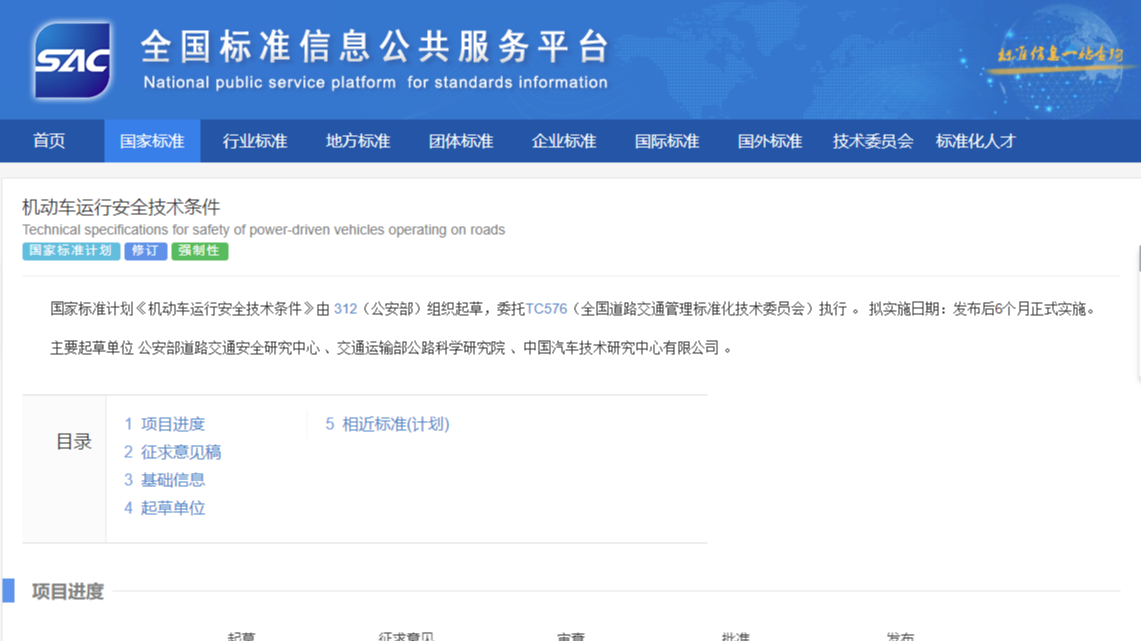Open the 地方标准 navigation item

click(x=358, y=141)
